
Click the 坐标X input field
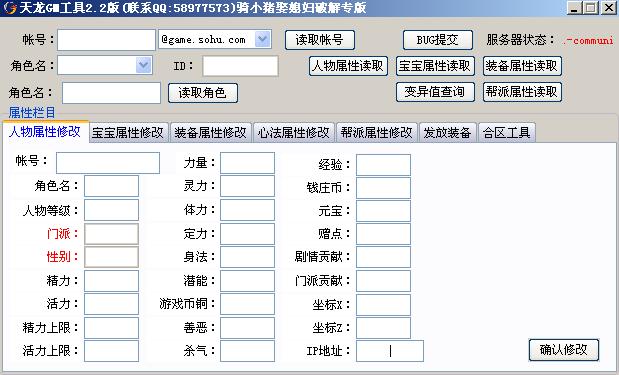(383, 304)
